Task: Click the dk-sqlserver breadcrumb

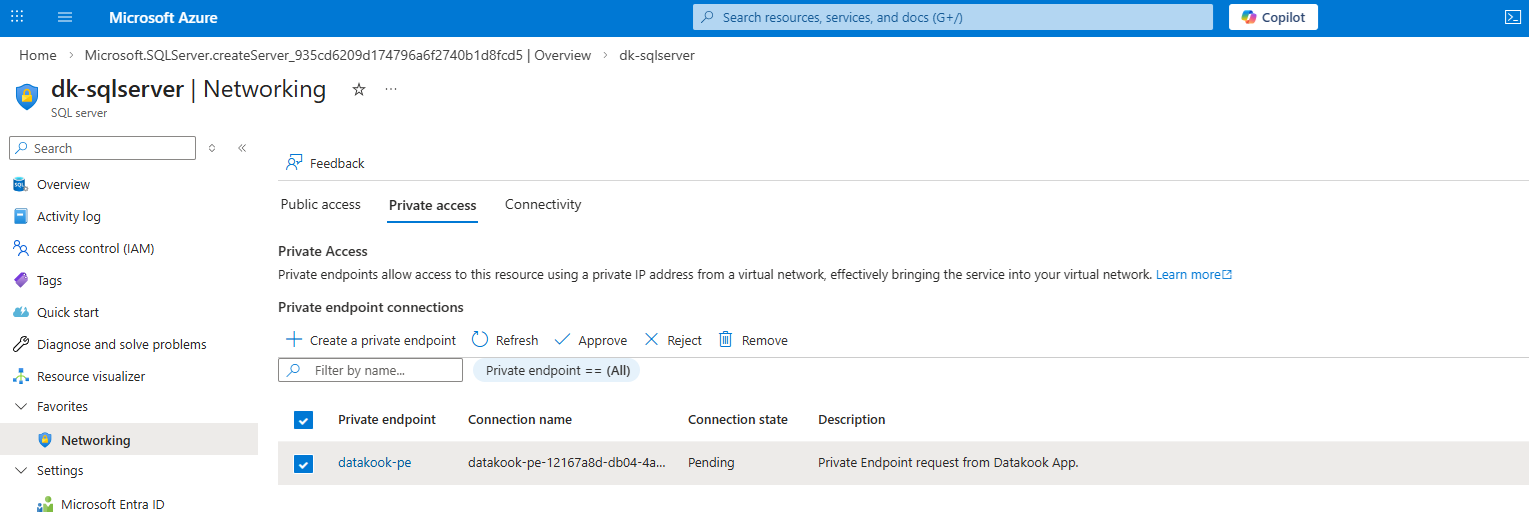Action: click(x=657, y=55)
